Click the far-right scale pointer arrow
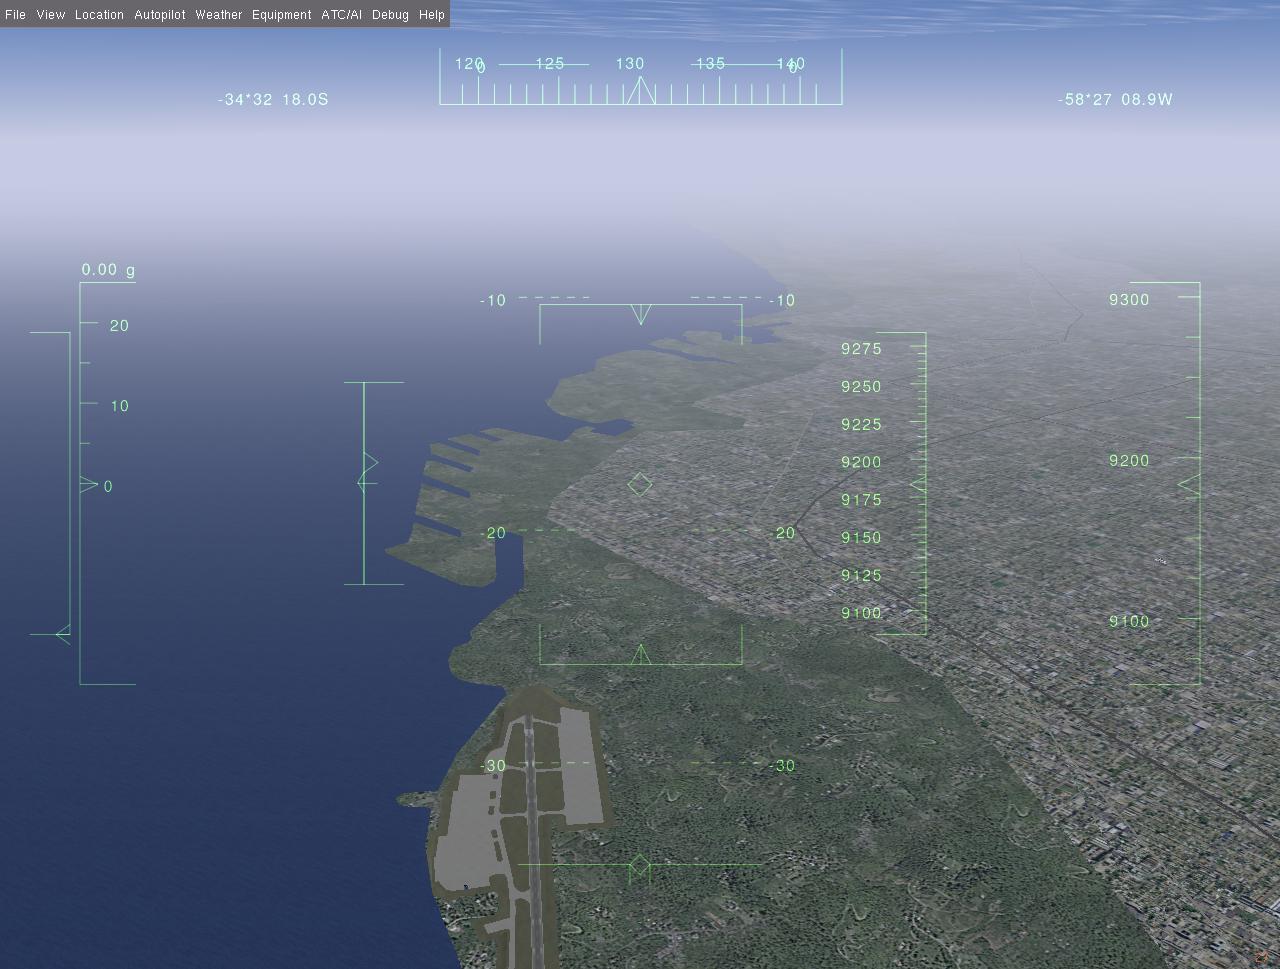 [1189, 485]
